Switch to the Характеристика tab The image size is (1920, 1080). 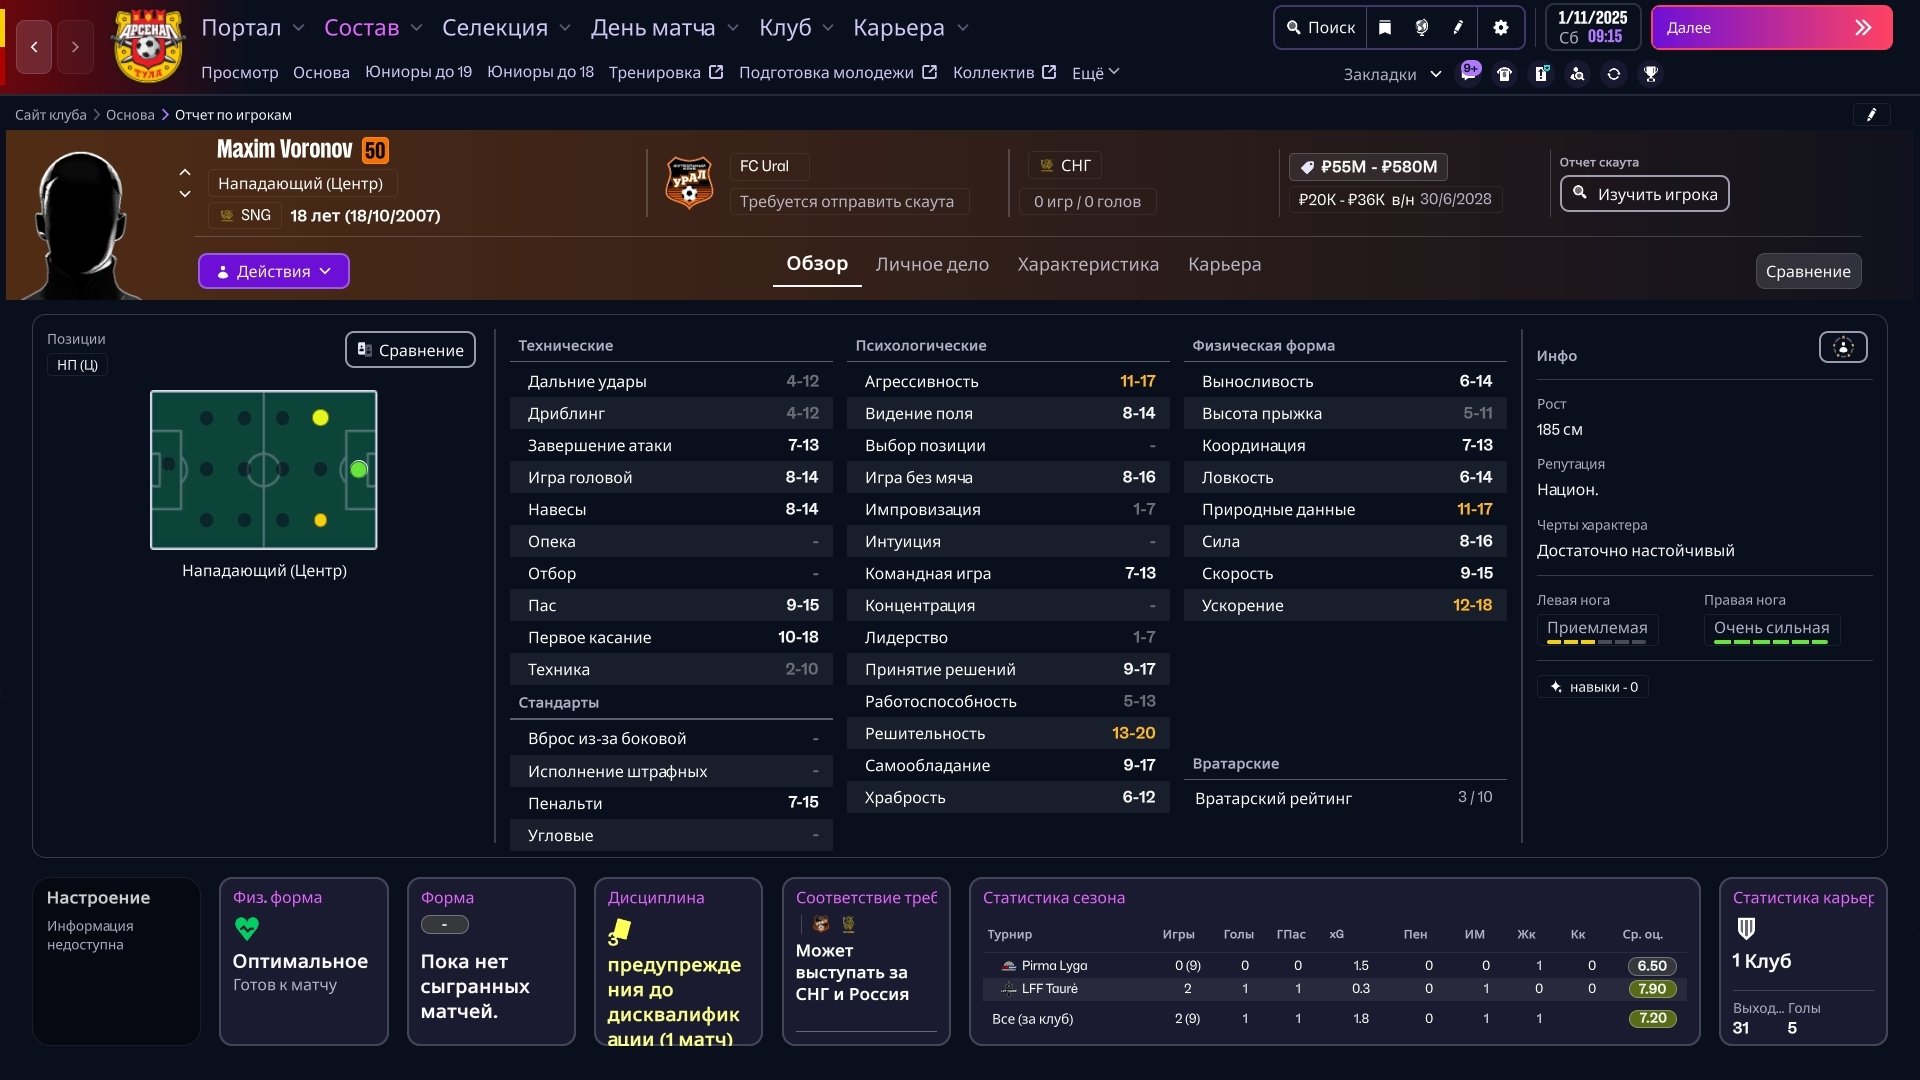click(1087, 264)
